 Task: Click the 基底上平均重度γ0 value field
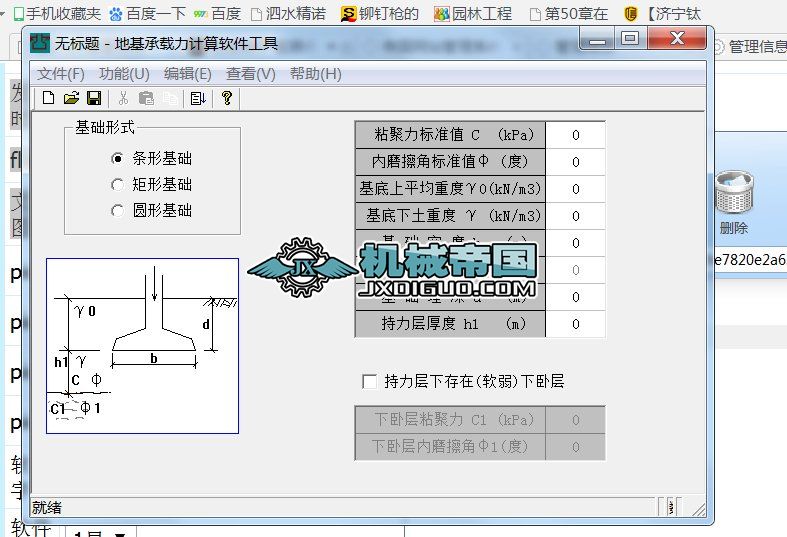point(575,189)
